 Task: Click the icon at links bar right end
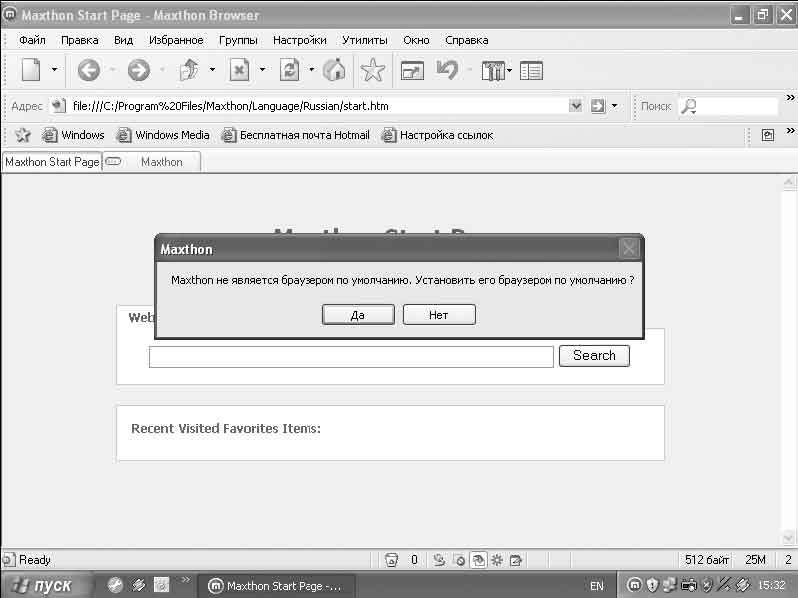coord(767,135)
